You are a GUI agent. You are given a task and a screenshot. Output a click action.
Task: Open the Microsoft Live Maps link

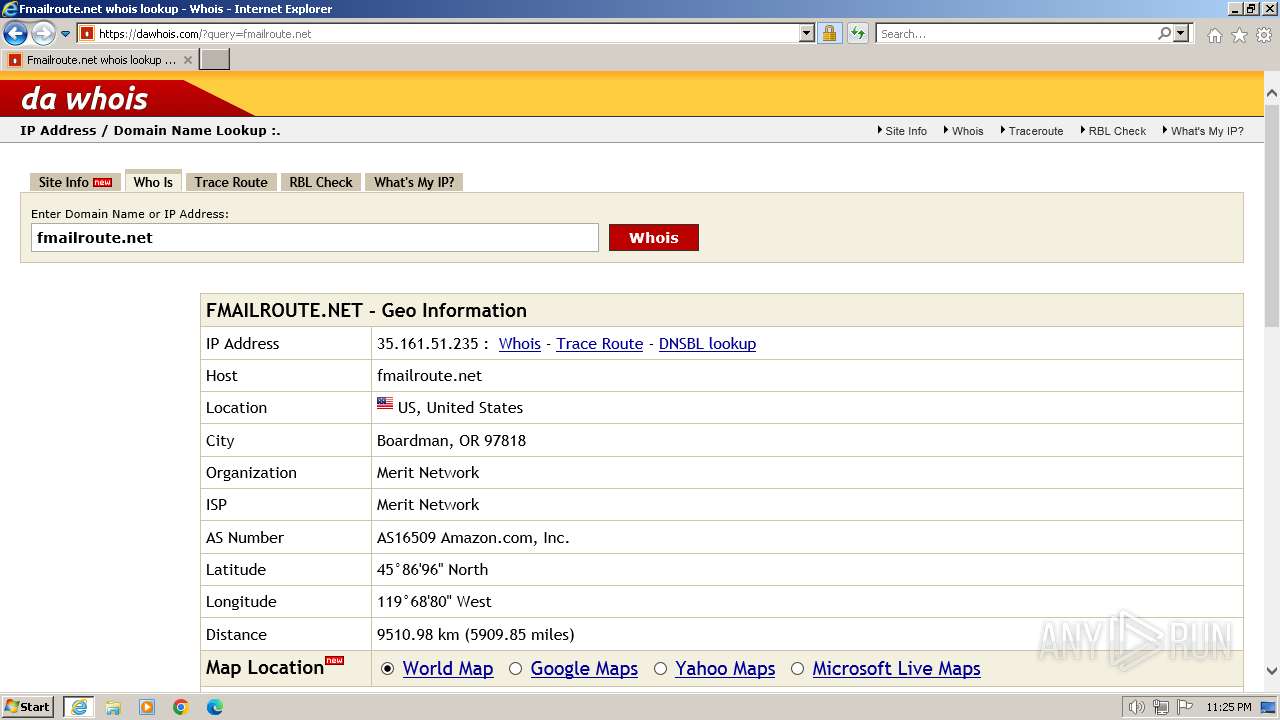896,669
